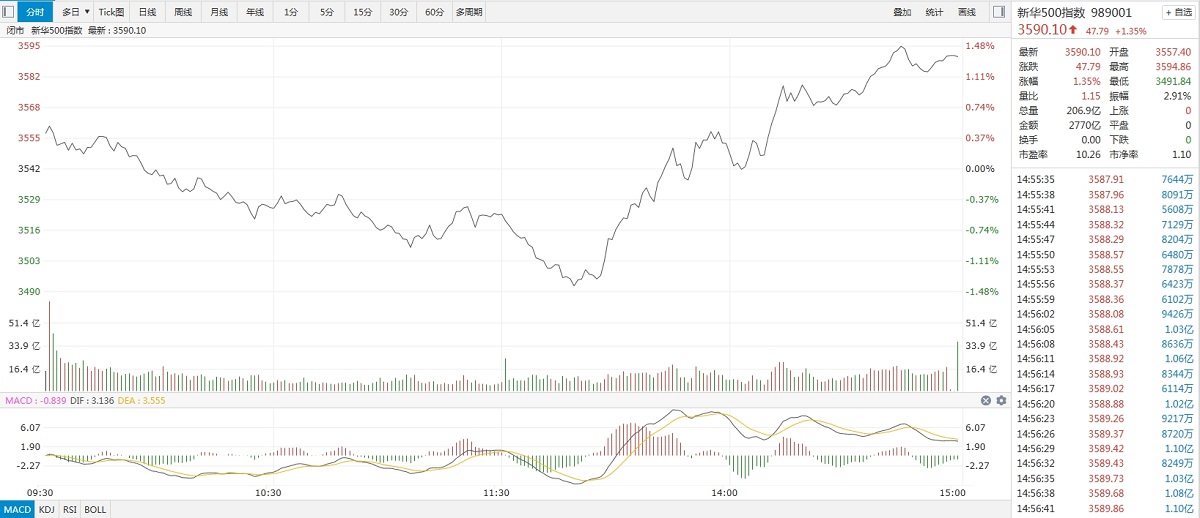Image resolution: width=1200 pixels, height=518 pixels.
Task: Select the RSI indicator tab
Action: pyautogui.click(x=70, y=509)
